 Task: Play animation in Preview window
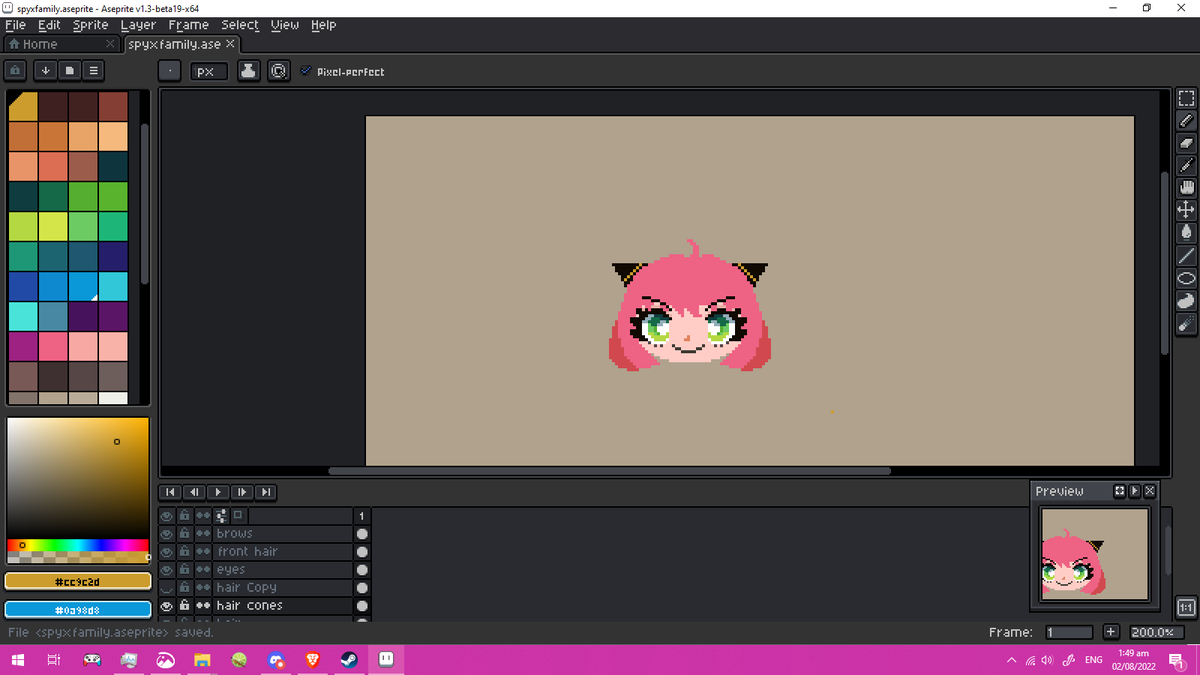point(1135,491)
